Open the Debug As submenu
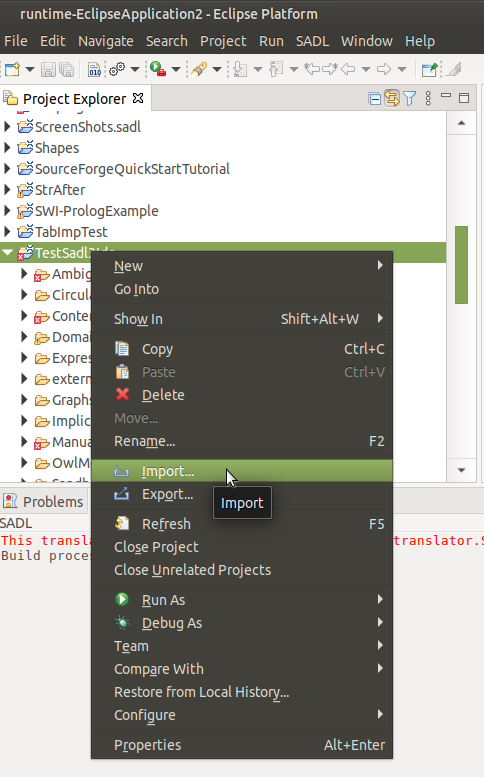Viewport: 484px width, 777px height. click(242, 623)
